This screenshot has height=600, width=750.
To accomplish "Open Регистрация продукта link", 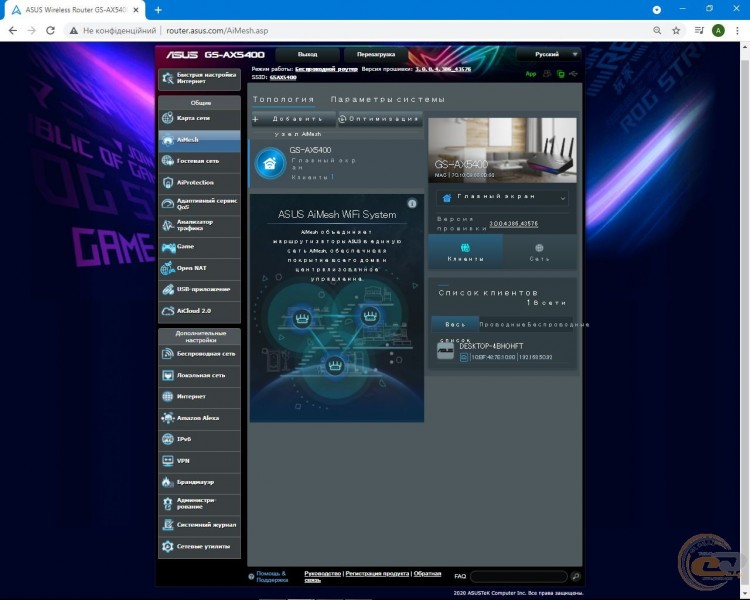I will pyautogui.click(x=377, y=573).
